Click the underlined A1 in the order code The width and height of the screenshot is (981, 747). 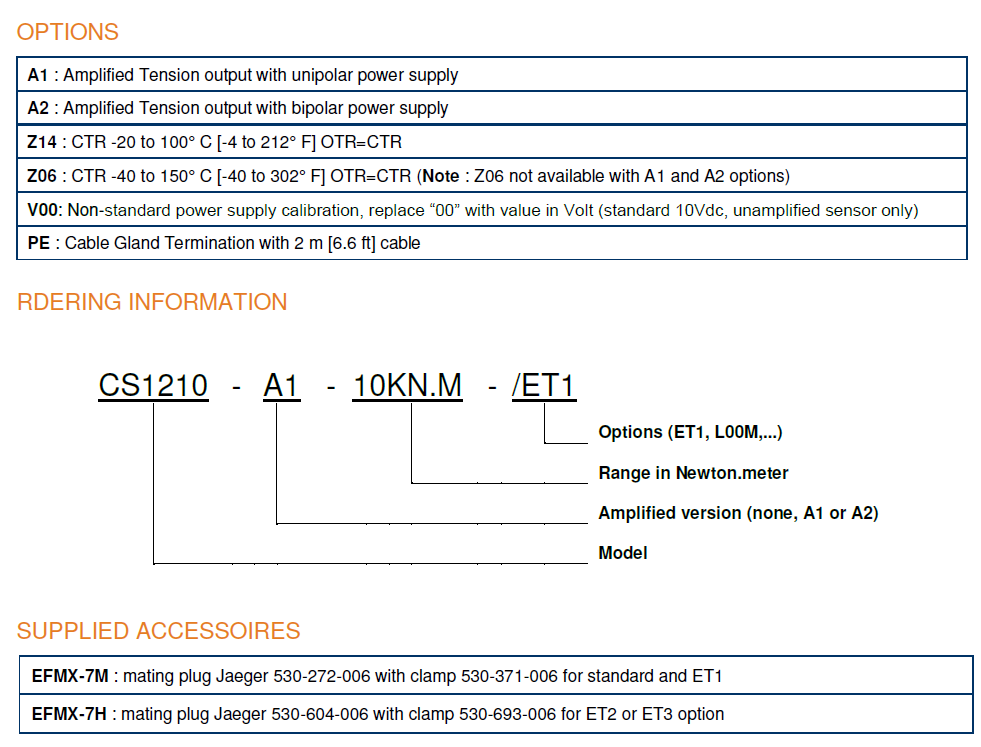coord(281,386)
